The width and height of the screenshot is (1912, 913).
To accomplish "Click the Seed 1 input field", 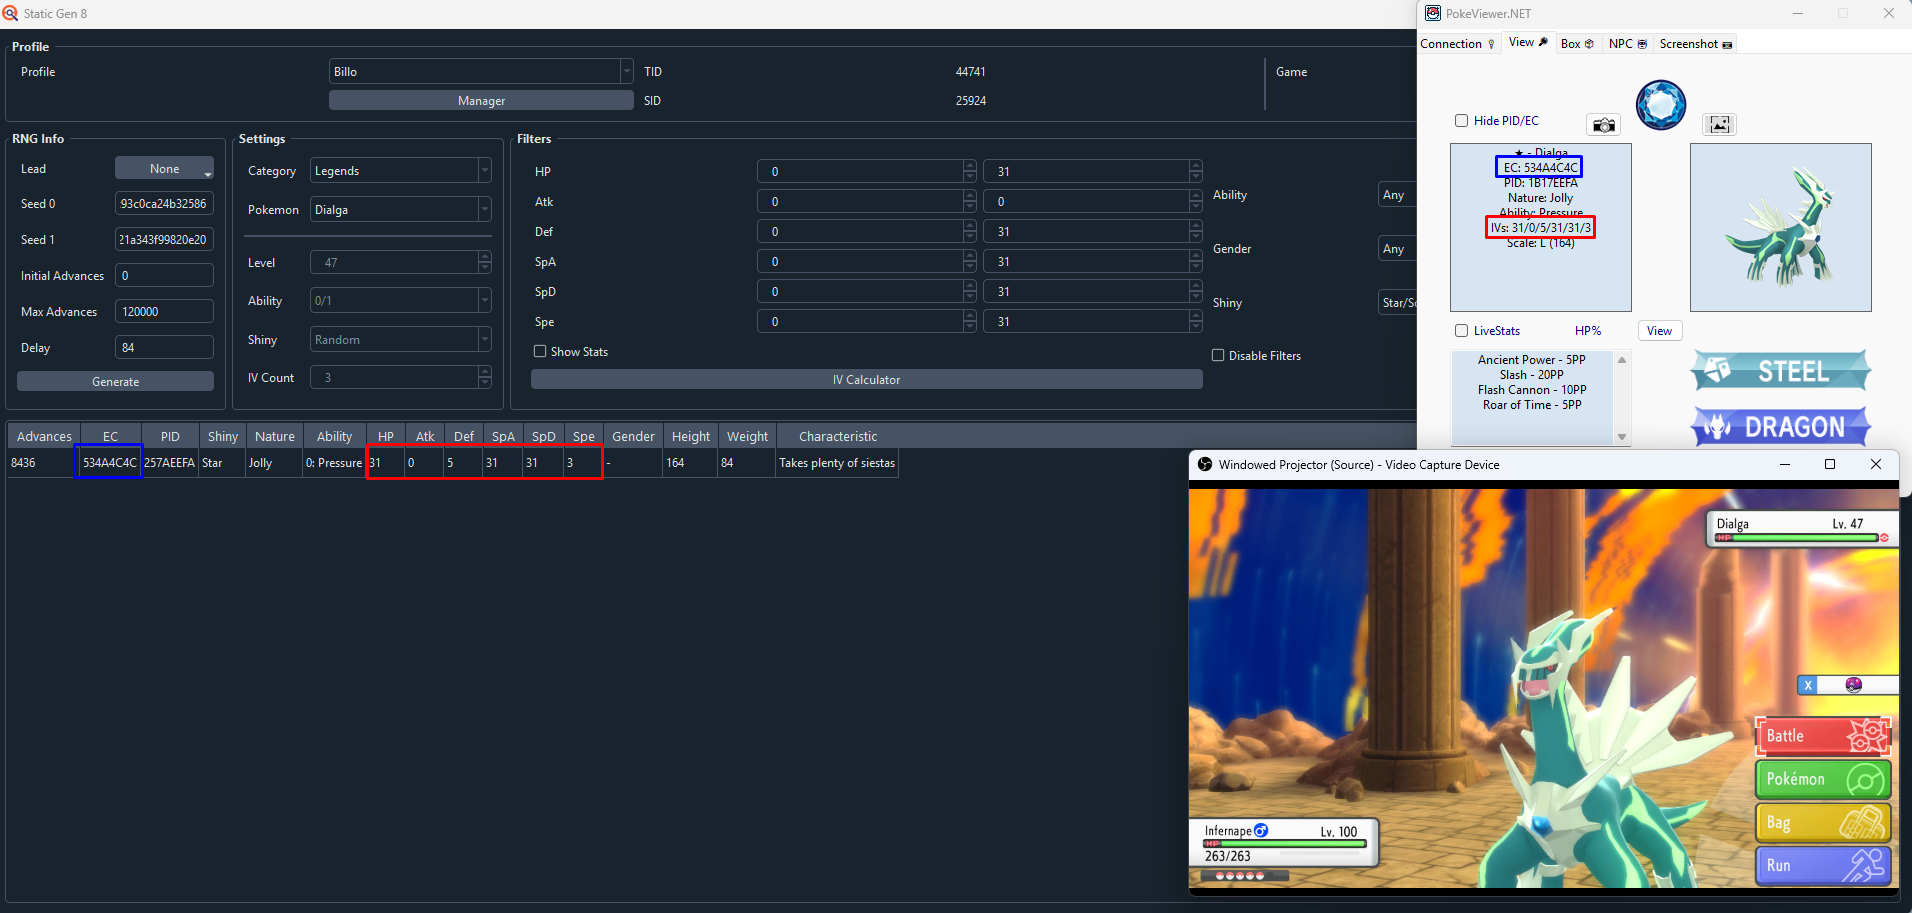I will (x=164, y=239).
